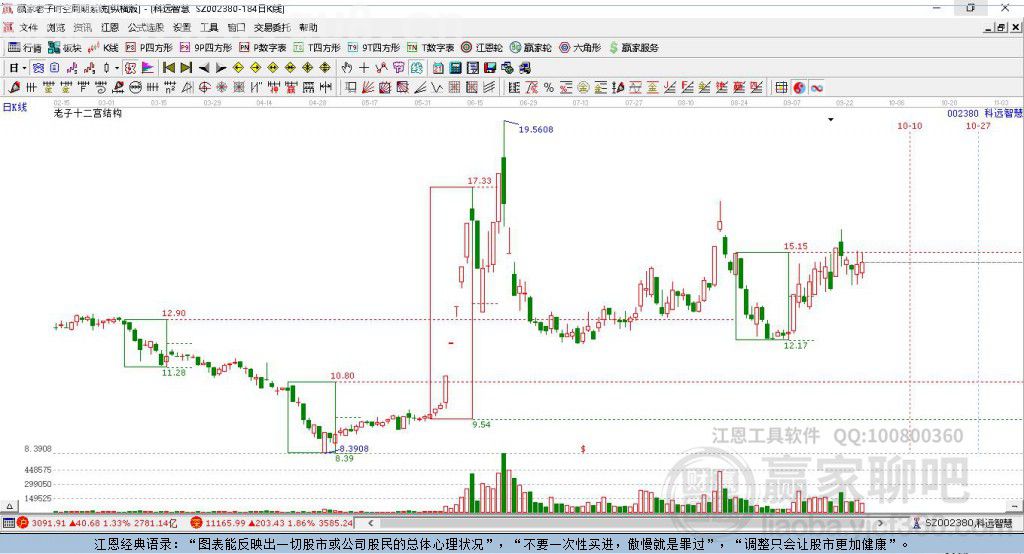1024x554 pixels.
Task: Click the 老子十二宫结构 indicator label
Action: [x=88, y=113]
